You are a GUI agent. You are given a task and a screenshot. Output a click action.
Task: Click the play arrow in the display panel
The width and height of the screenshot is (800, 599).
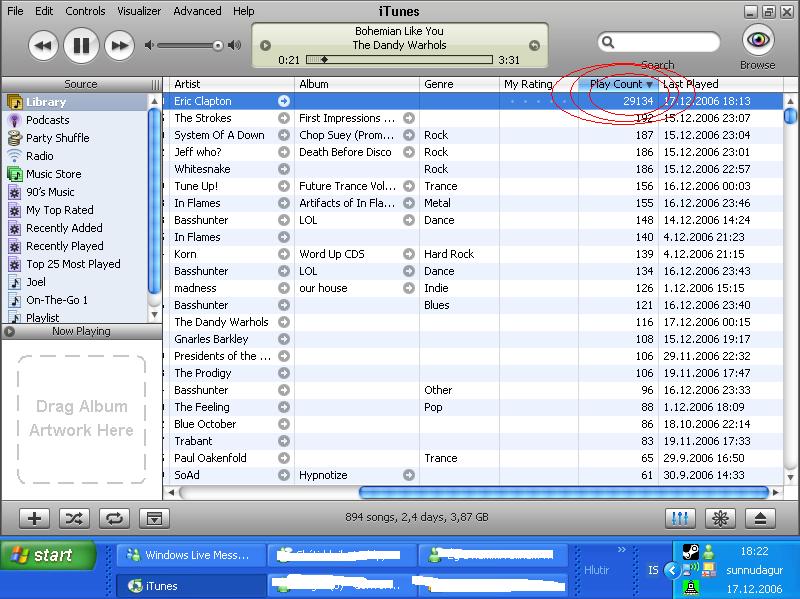[265, 45]
